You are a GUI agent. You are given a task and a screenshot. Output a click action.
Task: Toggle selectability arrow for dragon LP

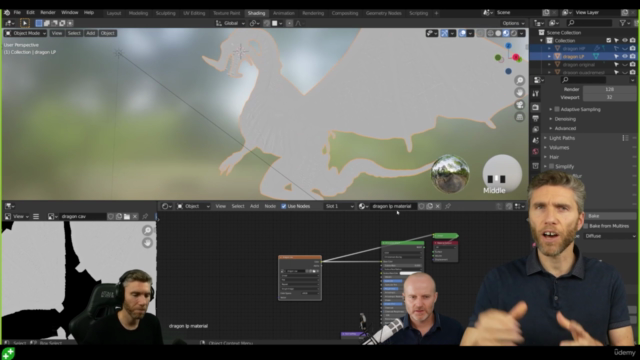coord(616,56)
